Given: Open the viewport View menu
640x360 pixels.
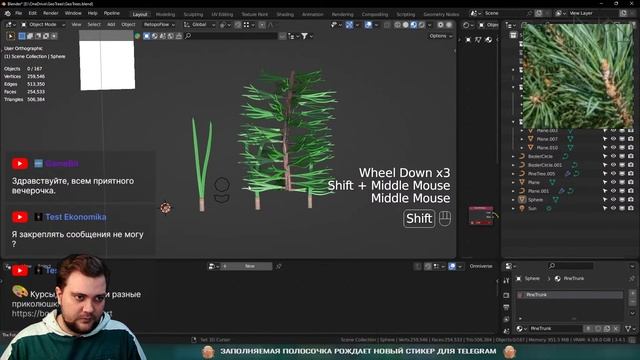Looking at the screenshot, I should (76, 25).
